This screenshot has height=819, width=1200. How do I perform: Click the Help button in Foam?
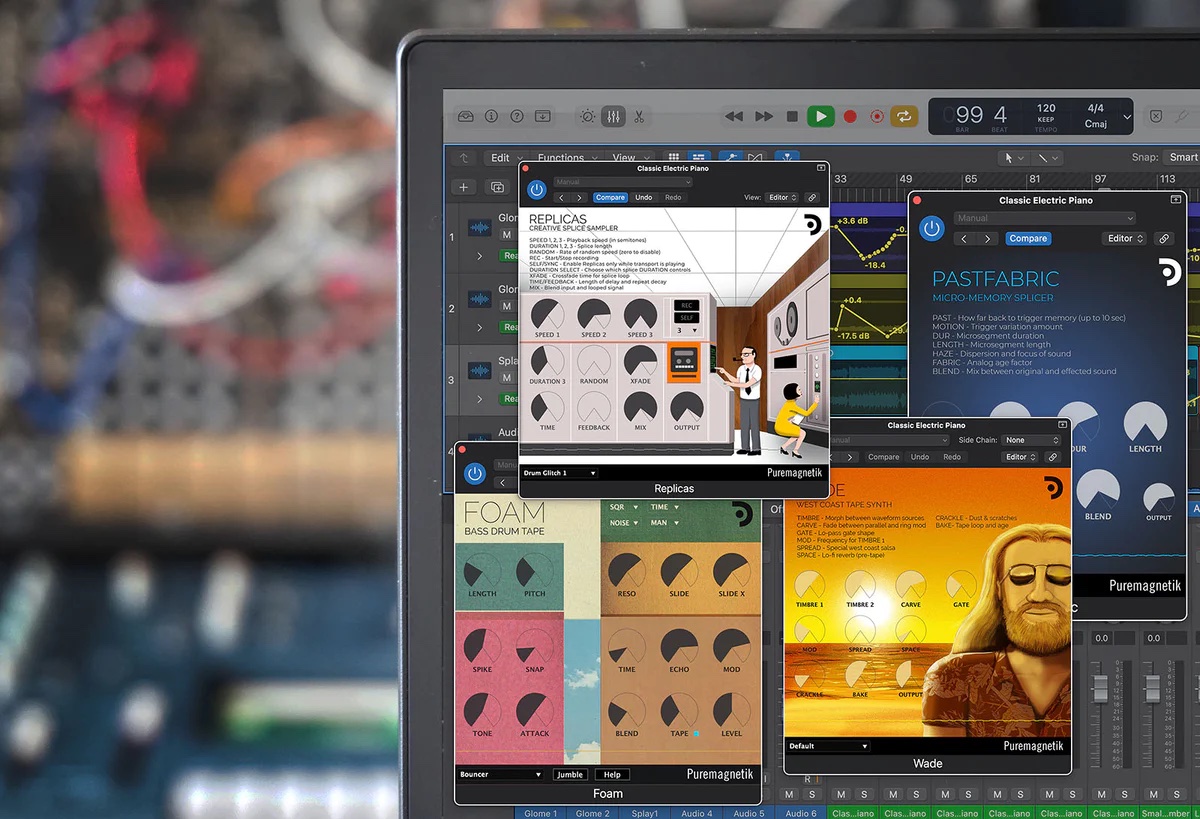click(x=612, y=774)
